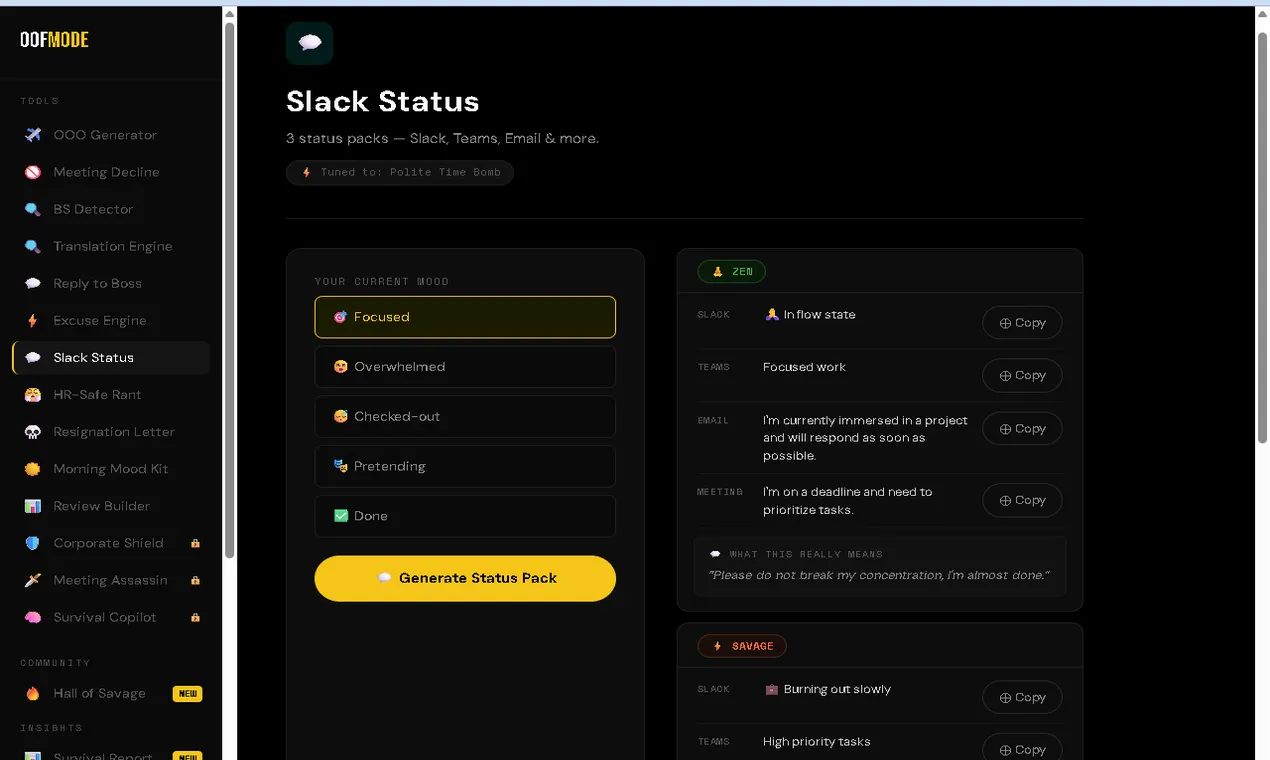Click the sidebar vertical scrollbar
This screenshot has height=760, width=1270.
pos(230,290)
